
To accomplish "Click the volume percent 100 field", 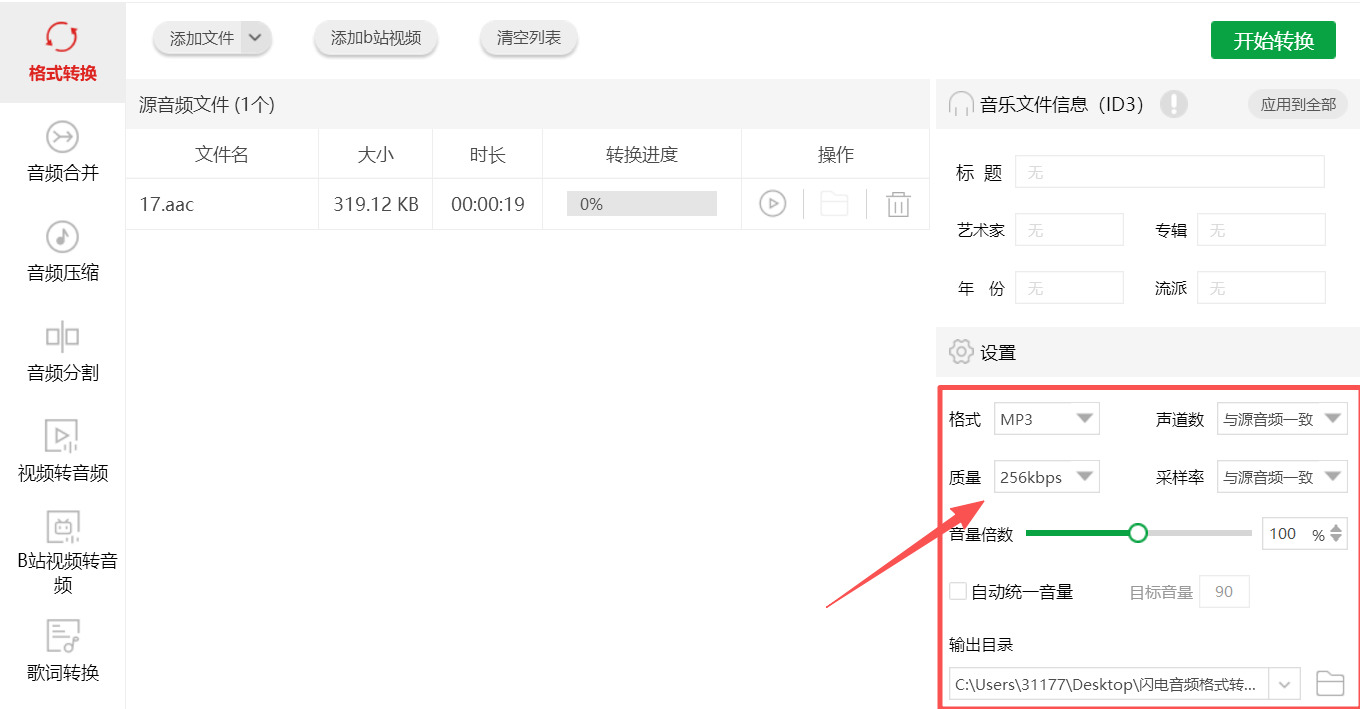I will point(1284,534).
